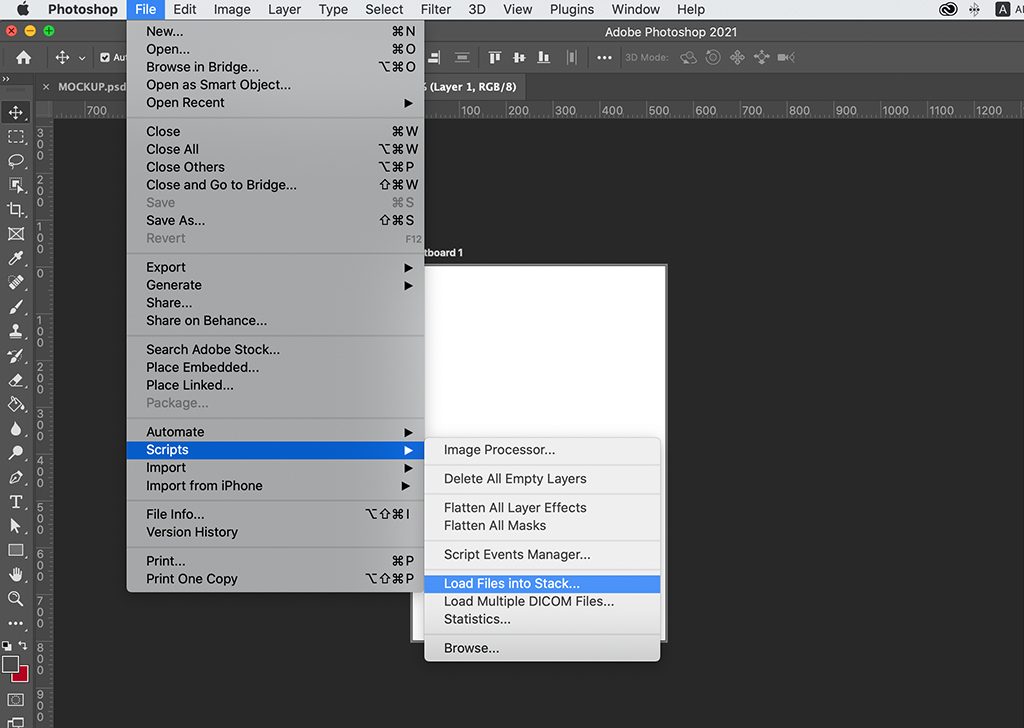Click the Home icon in options bar
The image size is (1024, 728).
pos(23,58)
